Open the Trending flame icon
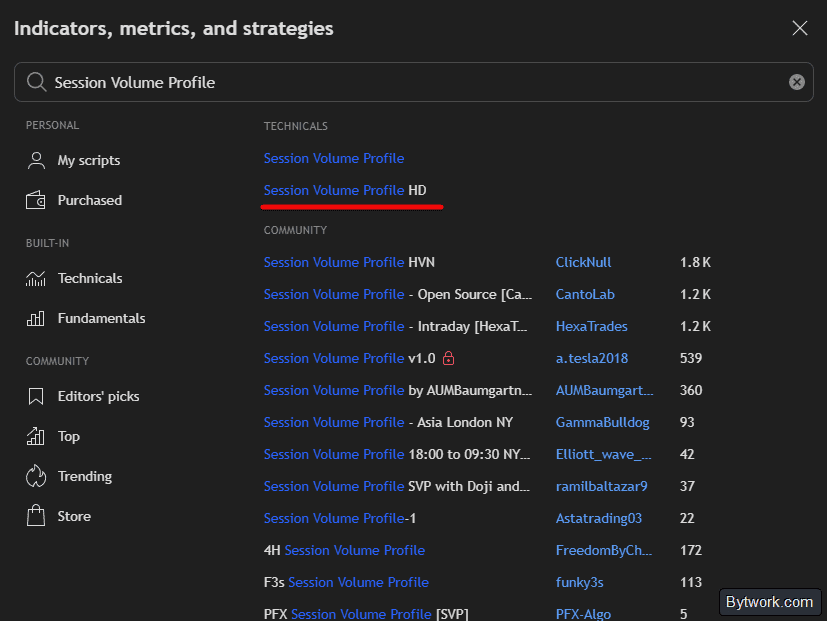Viewport: 827px width, 621px height. (36, 476)
